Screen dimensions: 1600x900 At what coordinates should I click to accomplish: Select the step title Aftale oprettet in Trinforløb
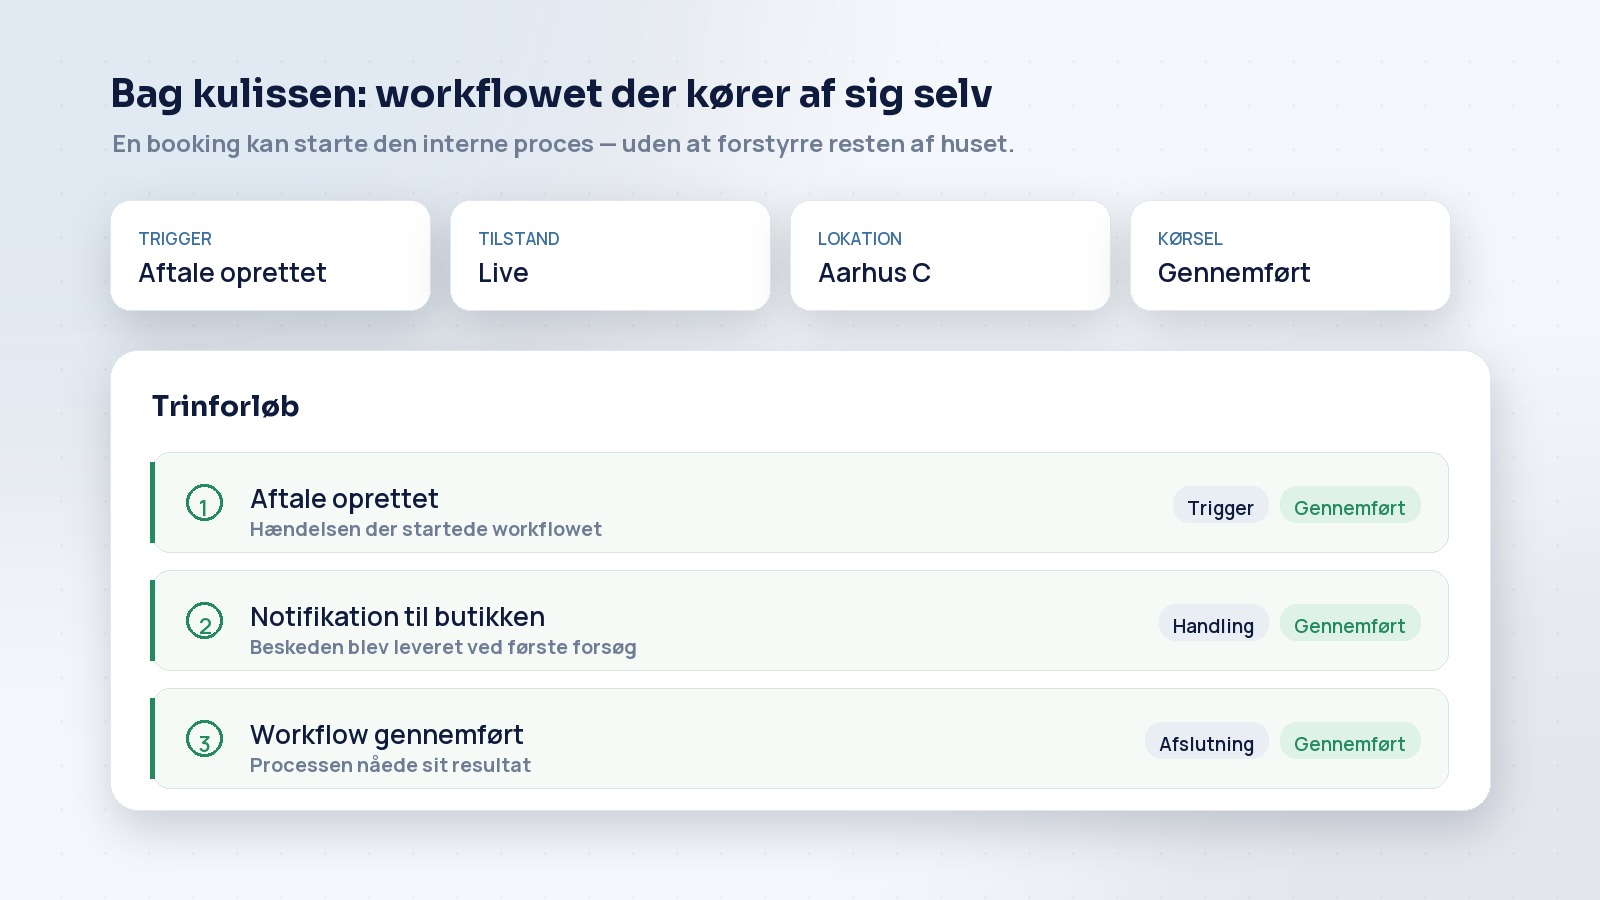[x=344, y=498]
